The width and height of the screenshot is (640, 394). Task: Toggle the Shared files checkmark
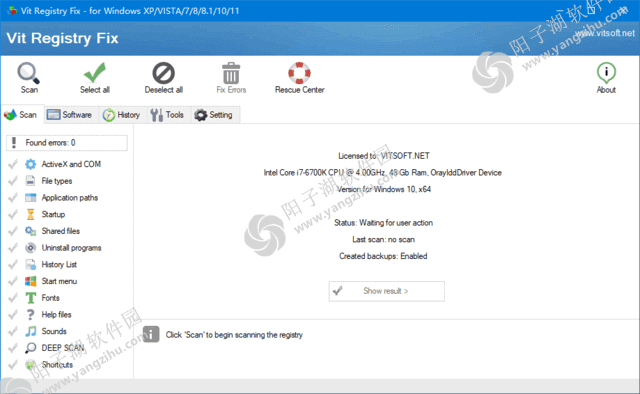(13, 231)
